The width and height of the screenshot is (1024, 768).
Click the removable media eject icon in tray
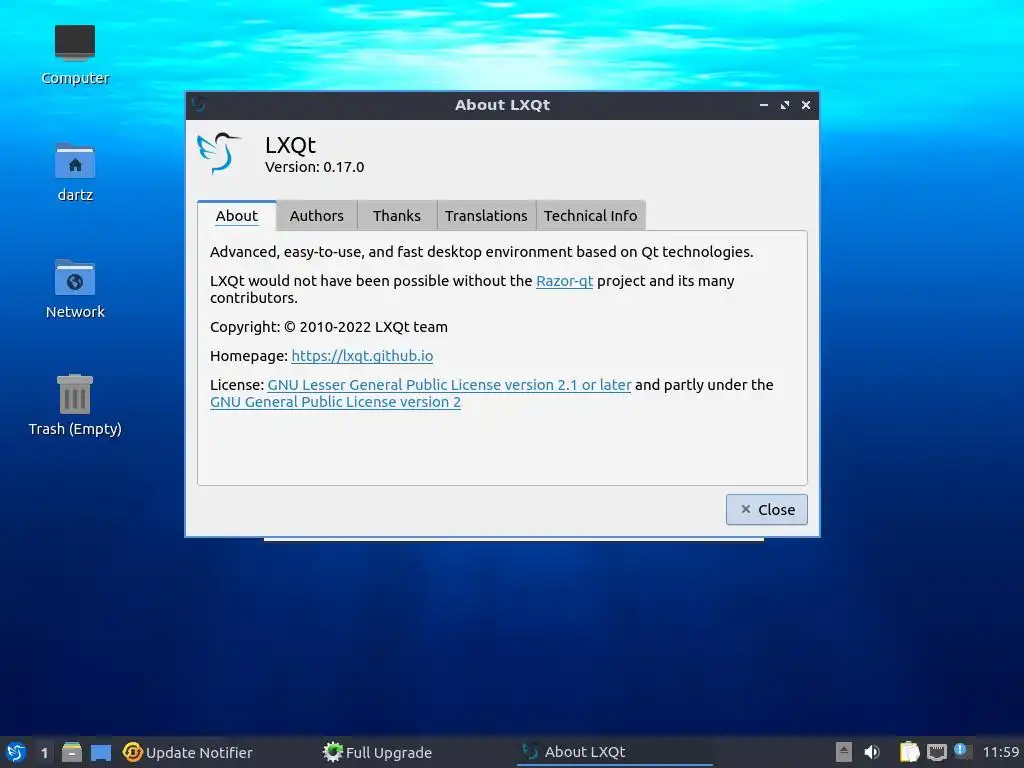(844, 752)
